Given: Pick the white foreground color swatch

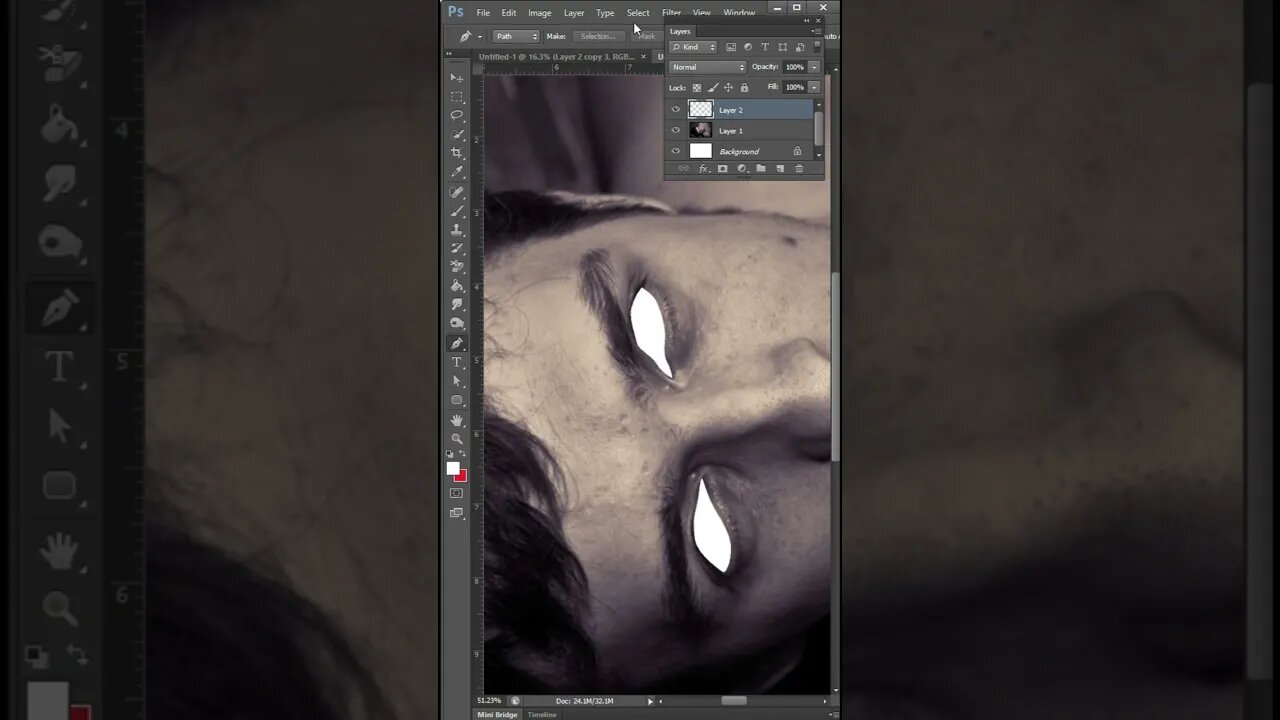Looking at the screenshot, I should 453,469.
